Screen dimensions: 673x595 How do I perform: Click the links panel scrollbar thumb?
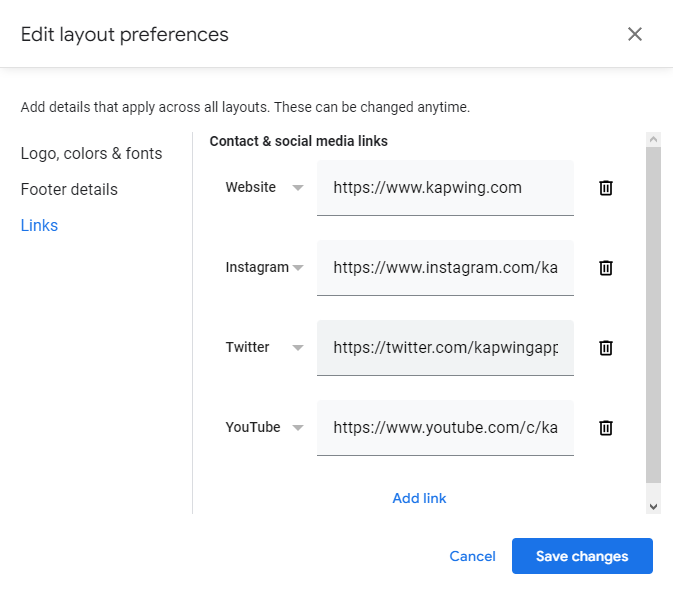pyautogui.click(x=653, y=315)
